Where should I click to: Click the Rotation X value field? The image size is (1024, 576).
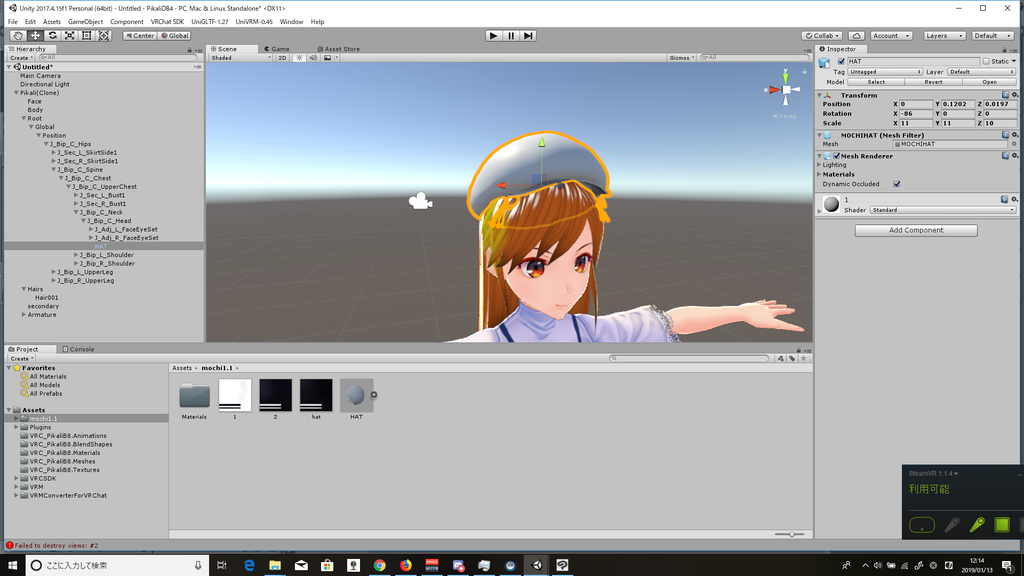tap(916, 114)
